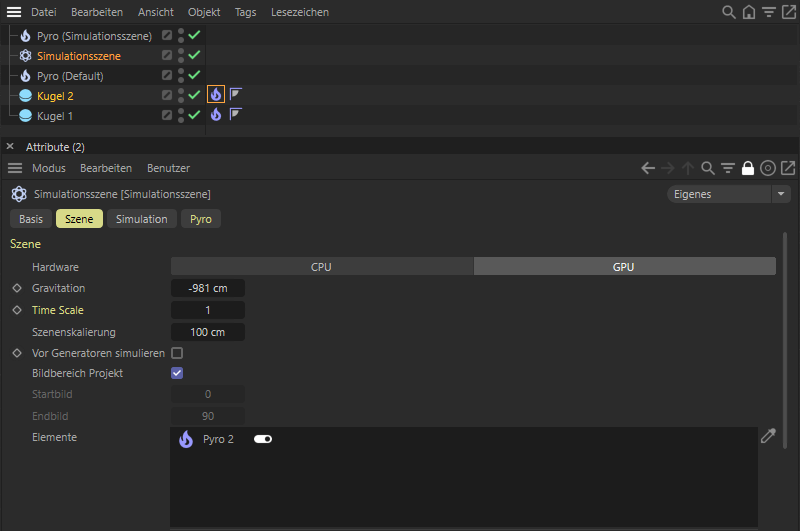Open the Objekt menu
Image resolution: width=800 pixels, height=531 pixels.
(204, 12)
